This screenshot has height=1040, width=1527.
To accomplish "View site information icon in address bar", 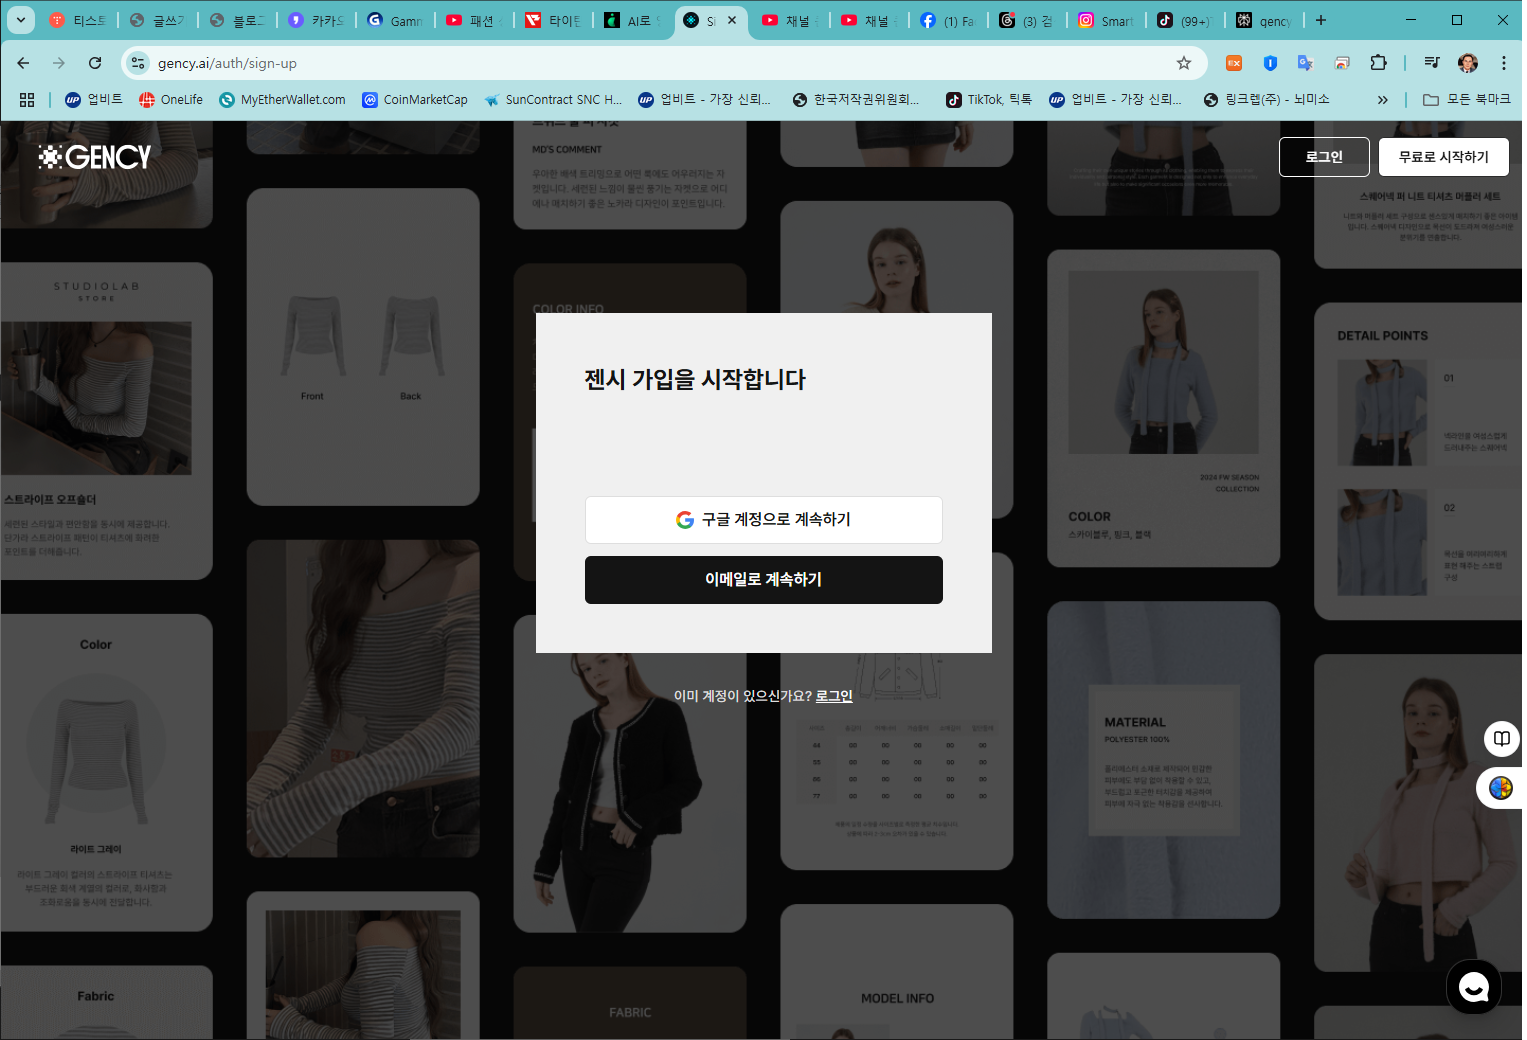I will 137,63.
